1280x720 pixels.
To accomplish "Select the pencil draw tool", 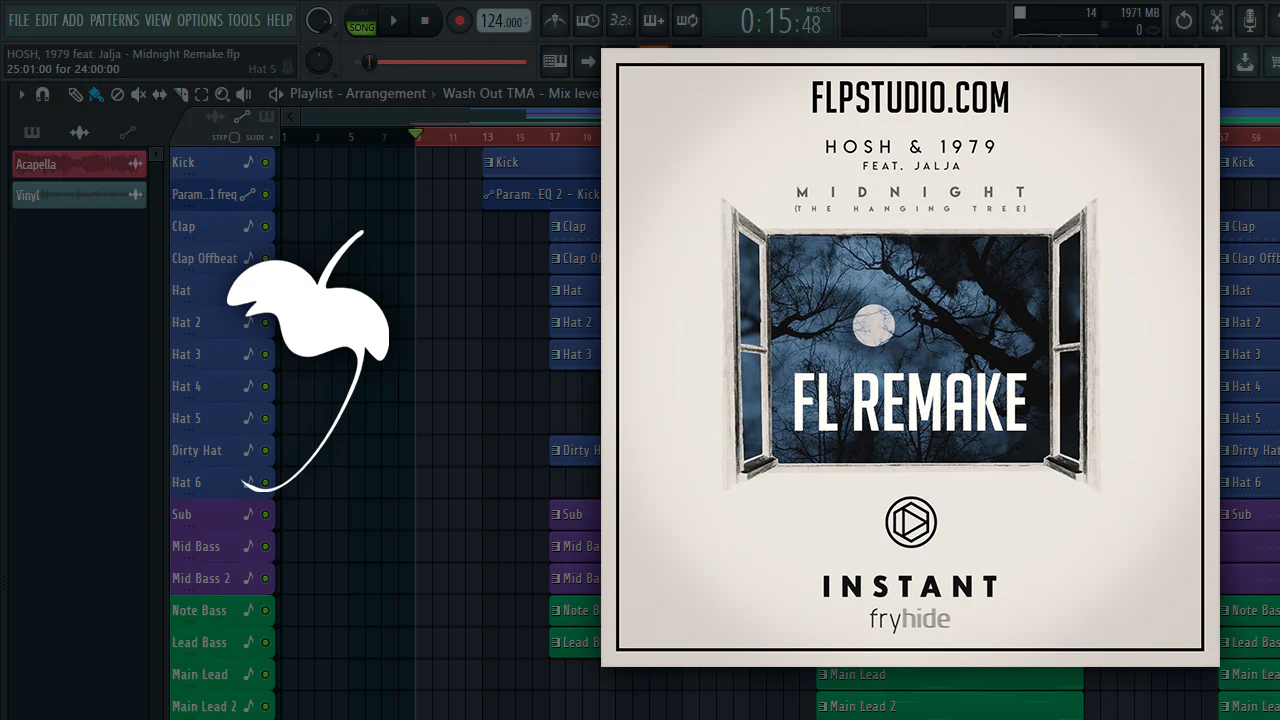I will [x=76, y=94].
